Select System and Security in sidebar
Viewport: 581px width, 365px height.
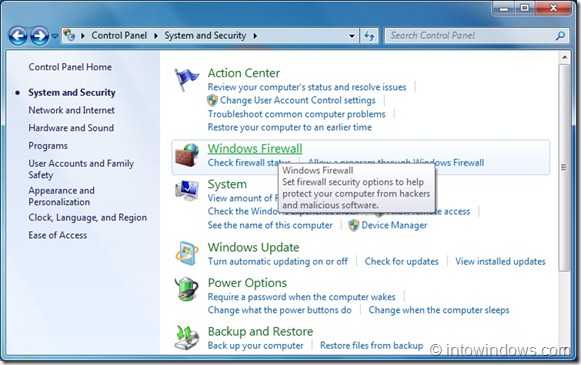(x=72, y=92)
